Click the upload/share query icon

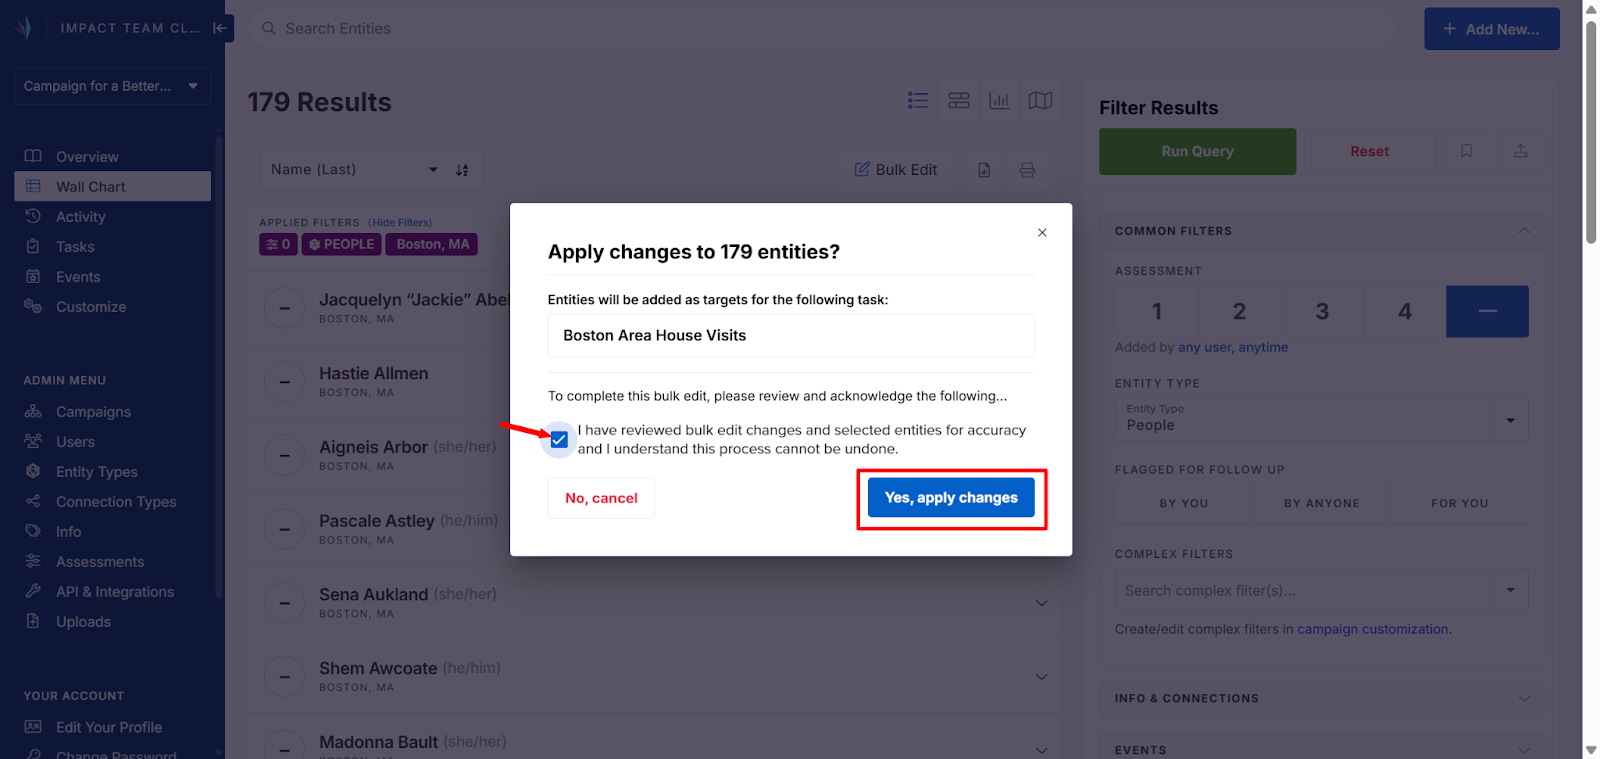(1520, 151)
